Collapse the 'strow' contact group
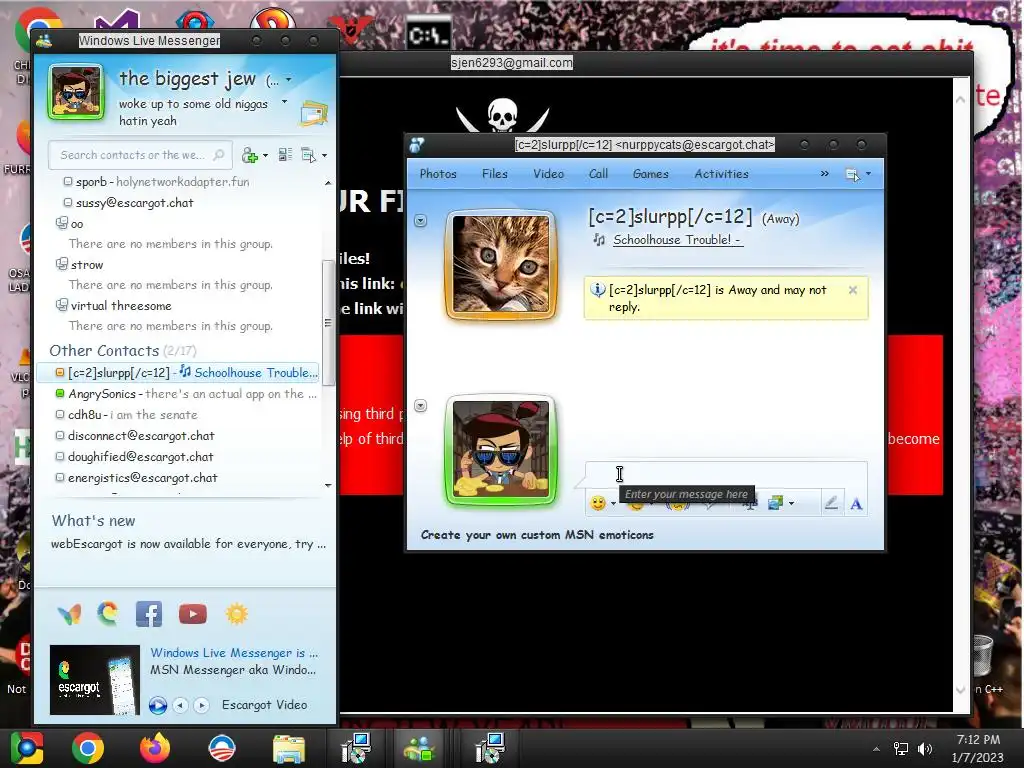 tap(61, 264)
